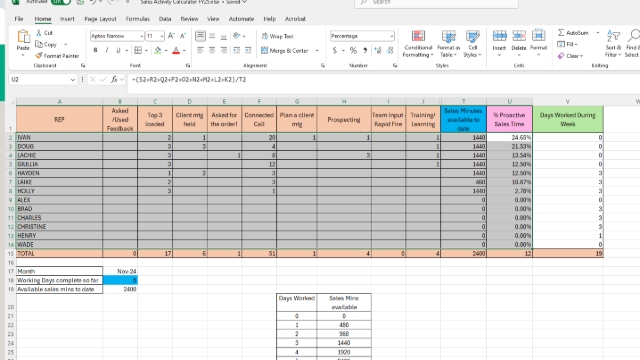Insert cells with the Insert button
Viewport: 640px width, 360px height.
click(x=499, y=42)
